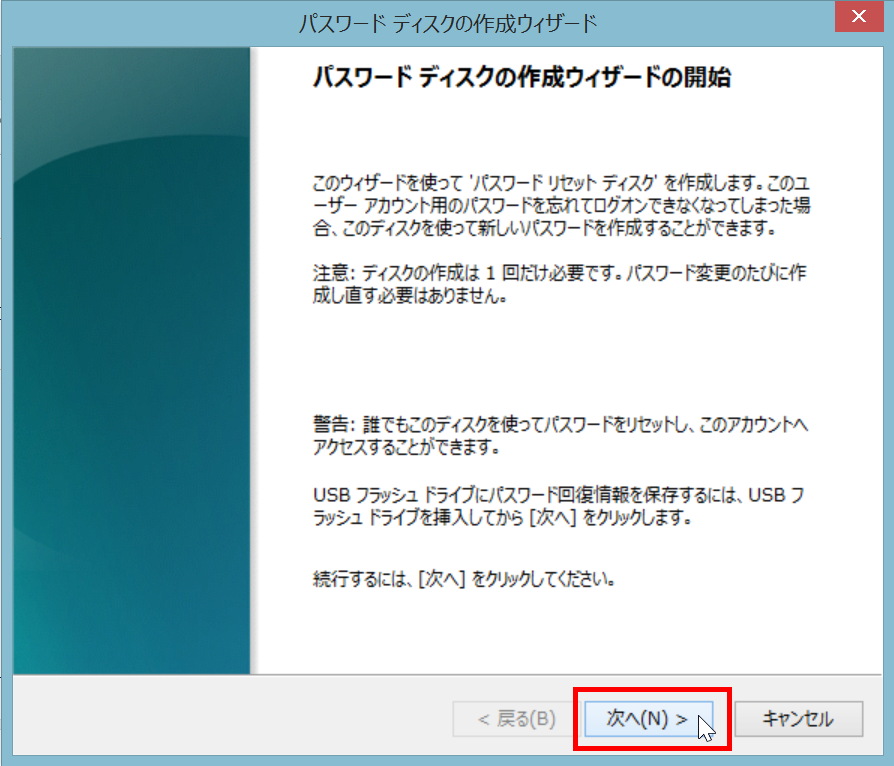Click the paragraph starting with 注意: ディスクの作成は

pyautogui.click(x=559, y=283)
